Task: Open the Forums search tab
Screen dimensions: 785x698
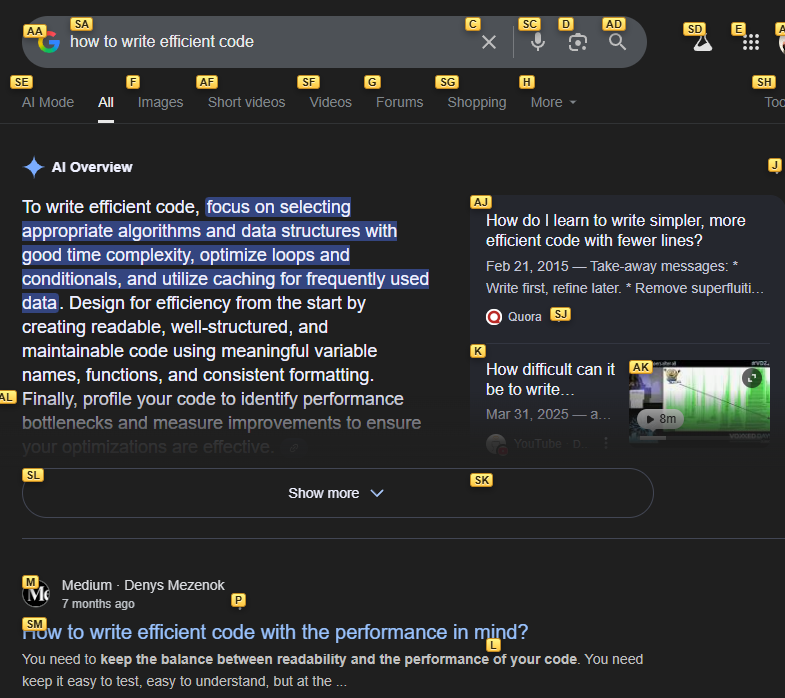Action: (399, 102)
